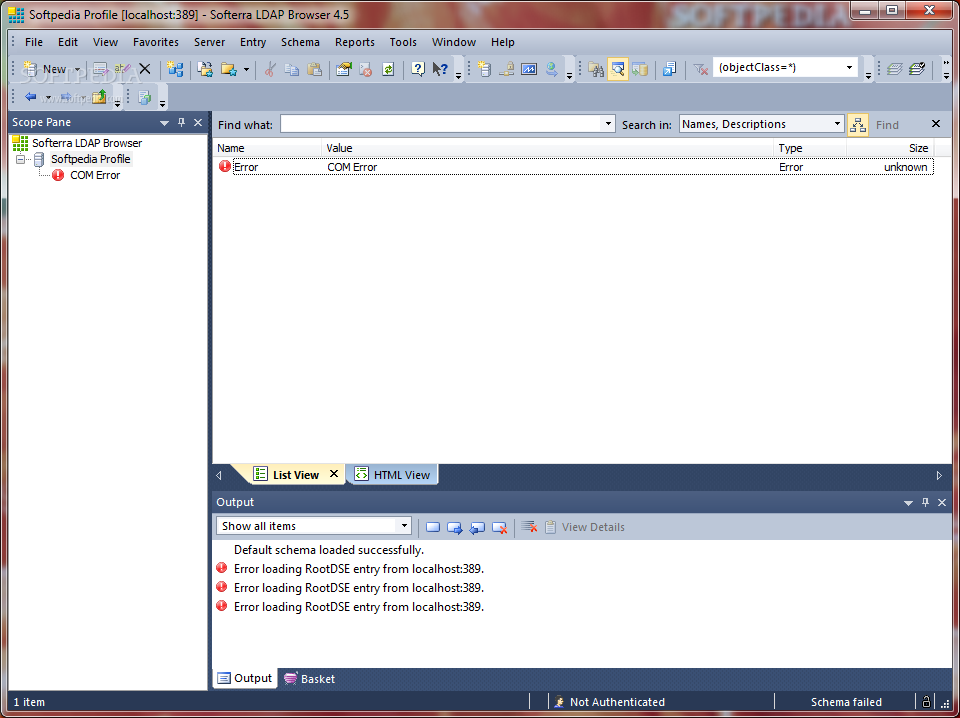Click the What's This arrow help icon

tap(440, 69)
